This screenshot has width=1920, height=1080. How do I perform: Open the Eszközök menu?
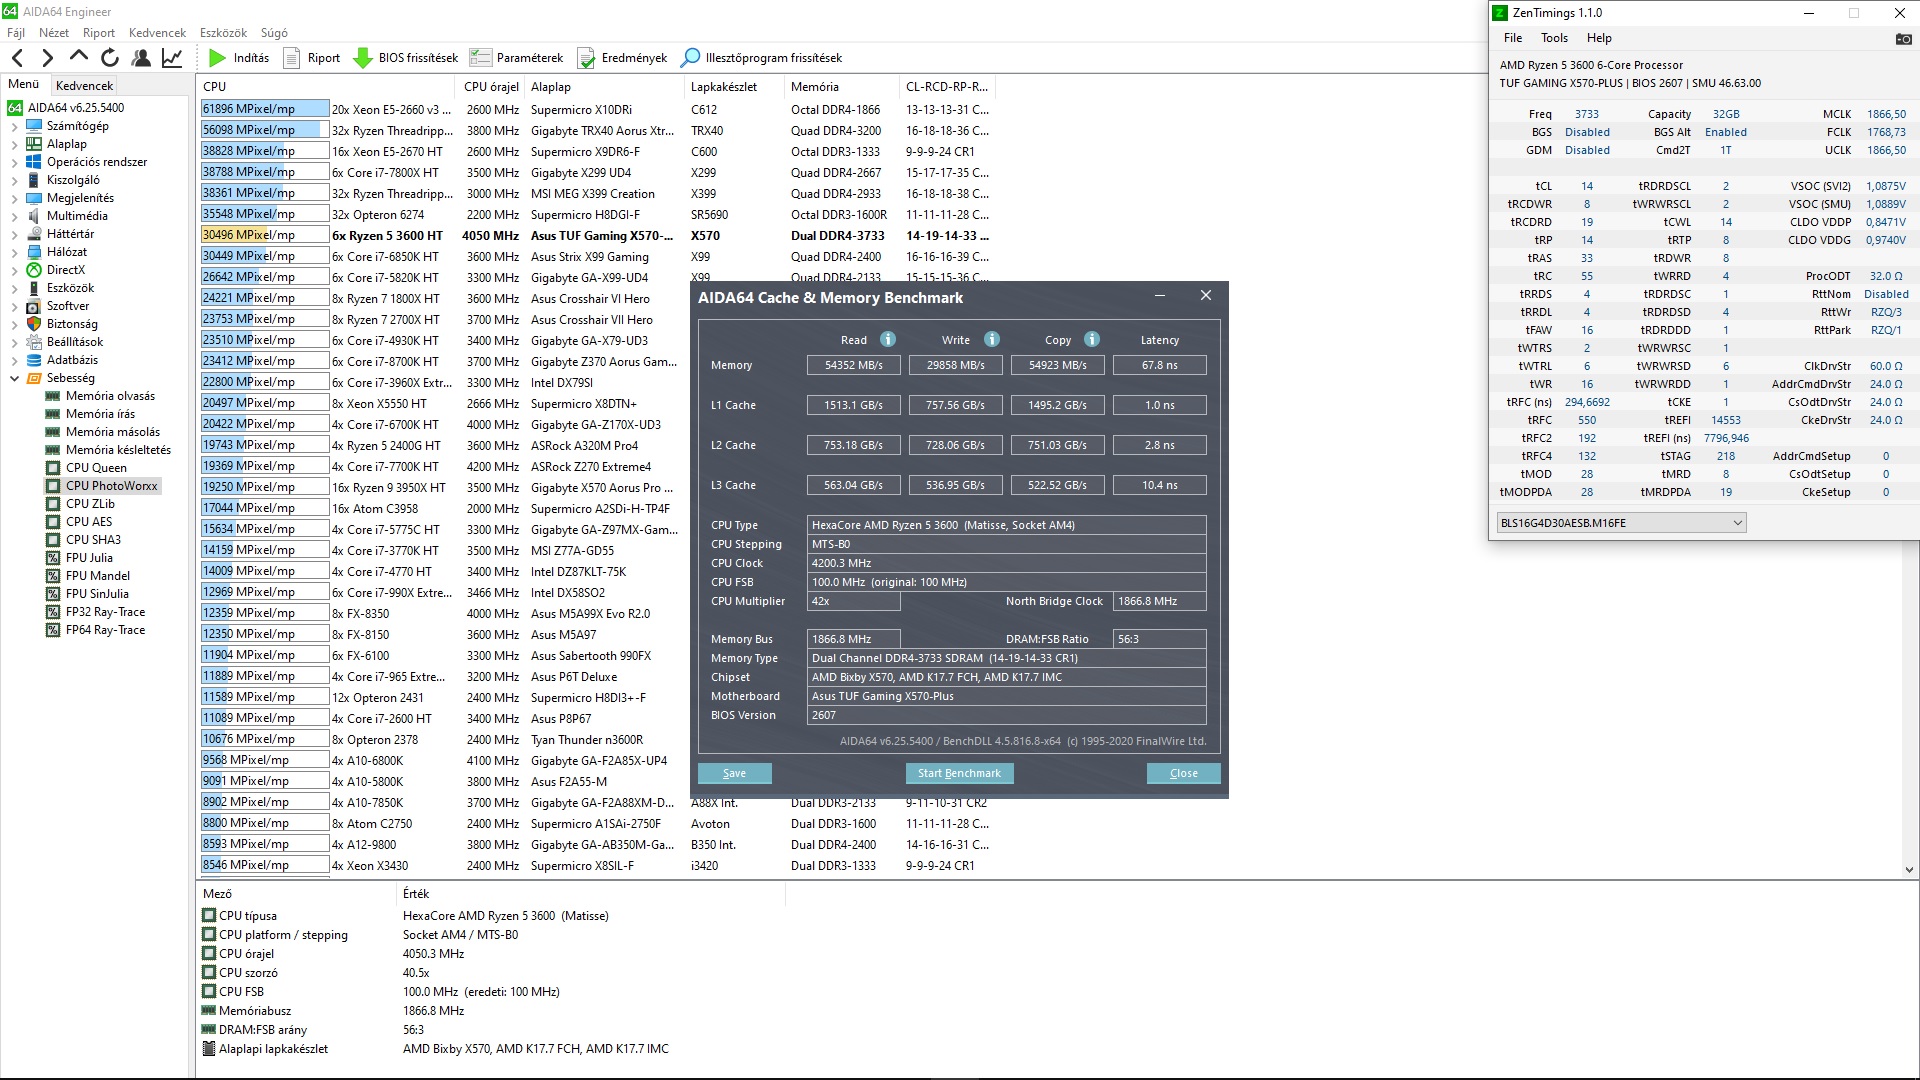point(223,33)
